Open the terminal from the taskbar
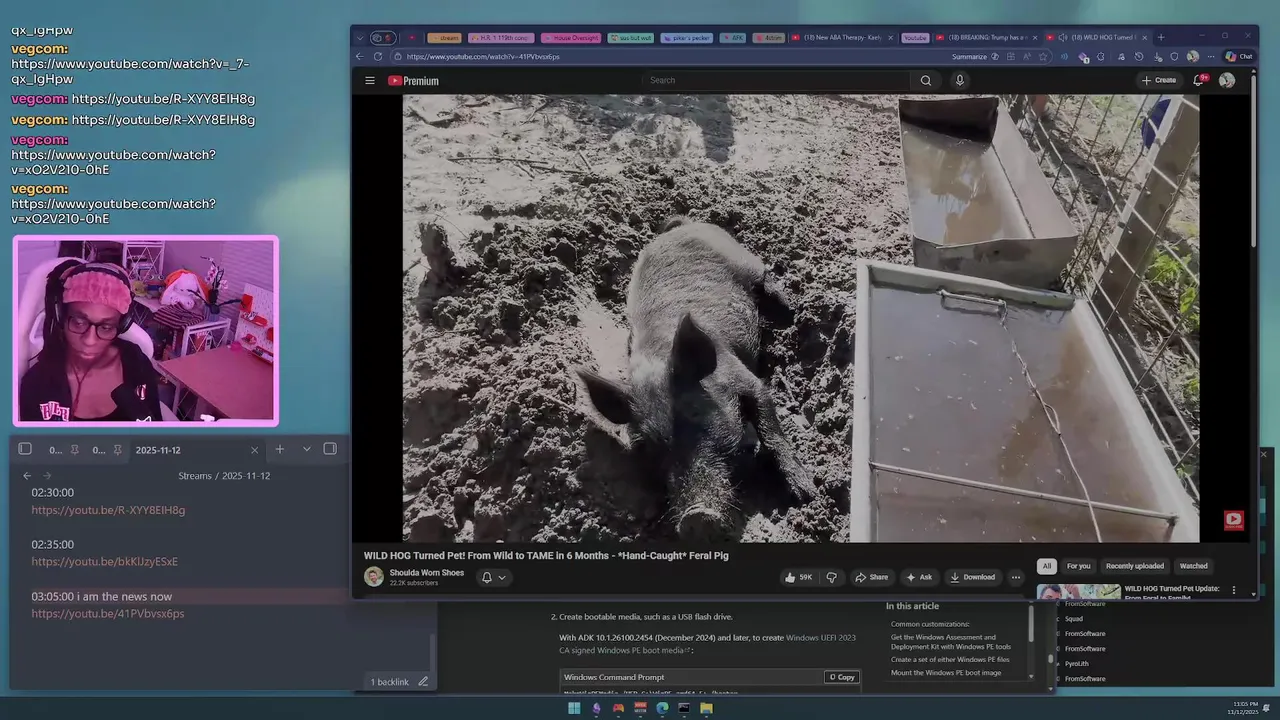Screen dimensions: 1280x720 point(684,708)
